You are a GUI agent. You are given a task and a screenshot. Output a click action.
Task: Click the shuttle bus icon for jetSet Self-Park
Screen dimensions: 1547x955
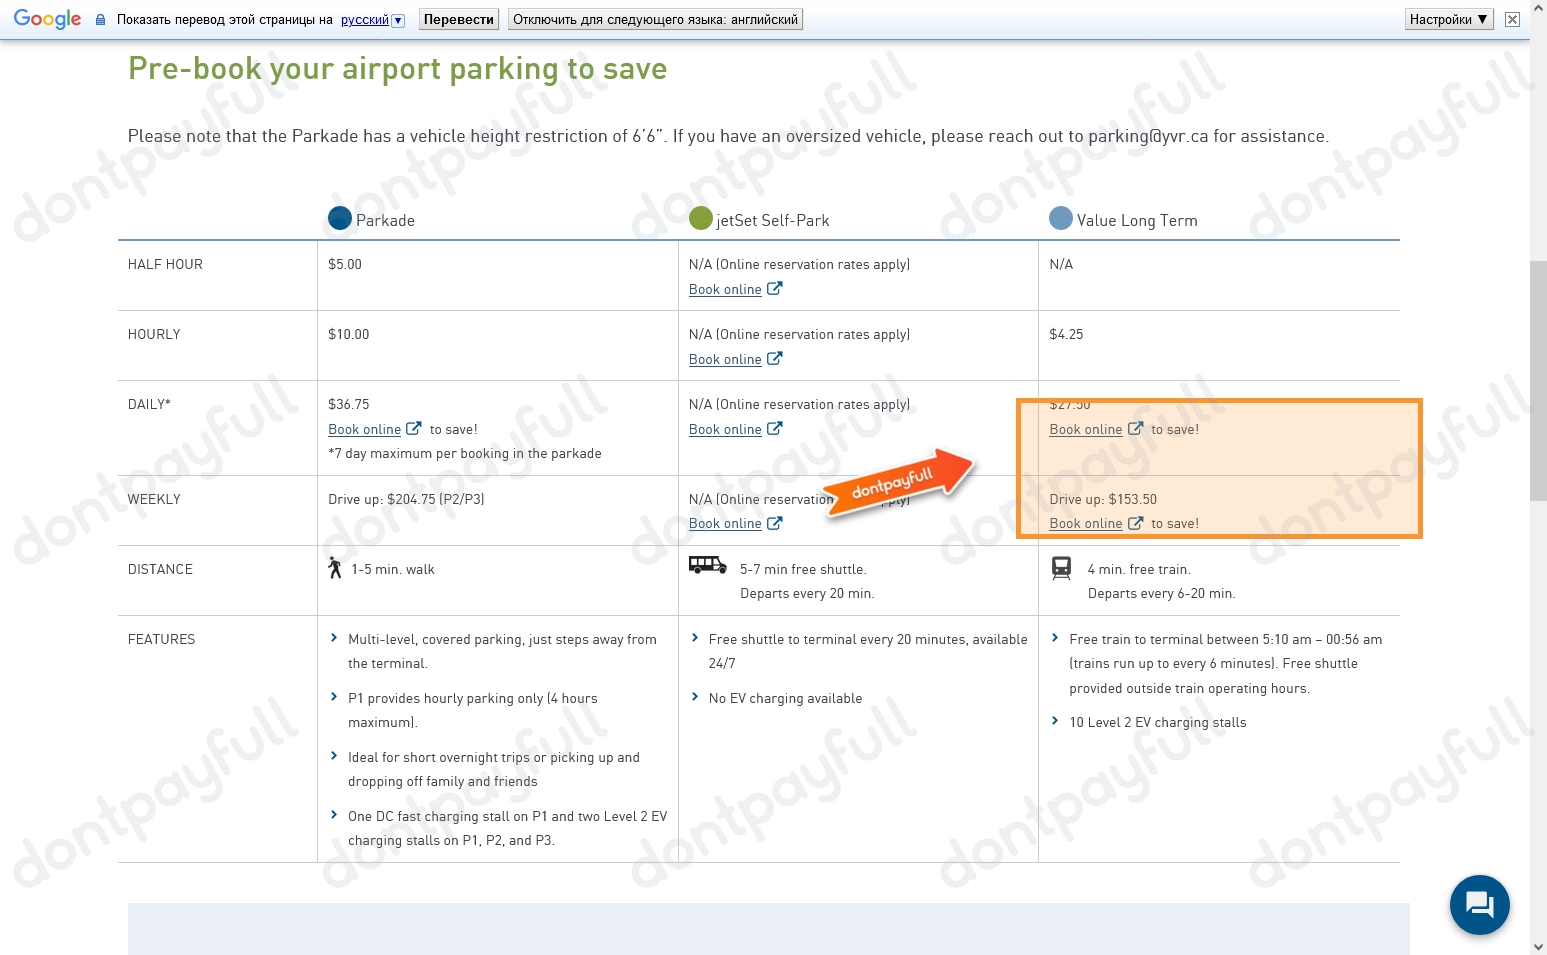pos(707,563)
